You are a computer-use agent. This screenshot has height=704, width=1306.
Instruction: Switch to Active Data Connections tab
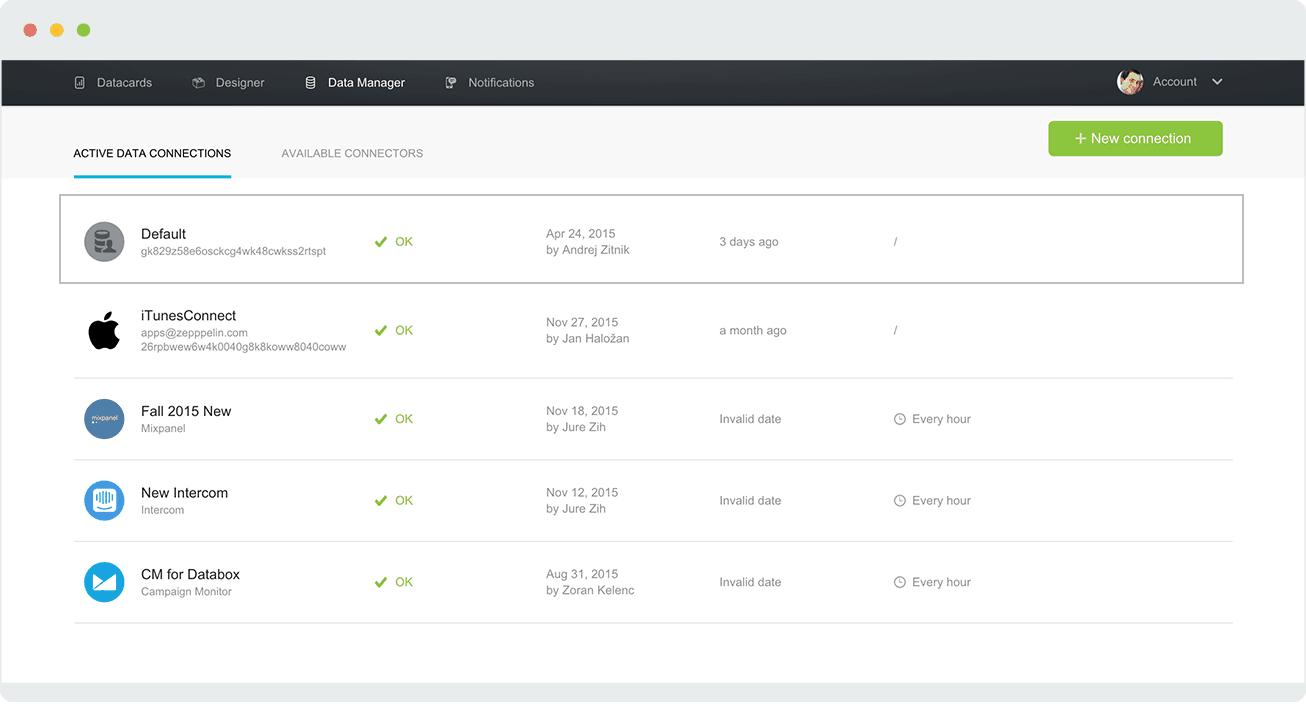point(152,154)
